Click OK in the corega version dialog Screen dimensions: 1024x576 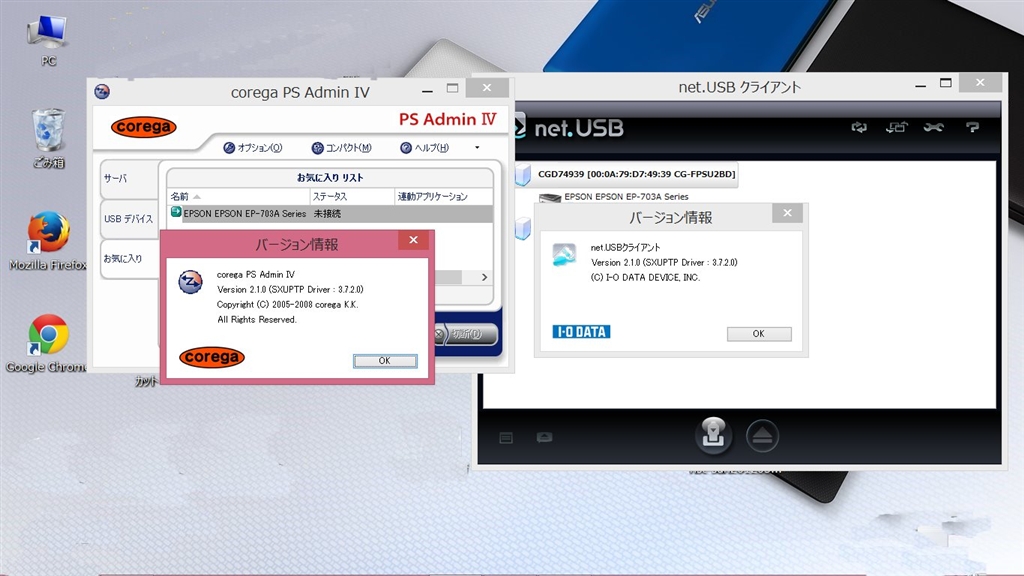pyautogui.click(x=385, y=360)
